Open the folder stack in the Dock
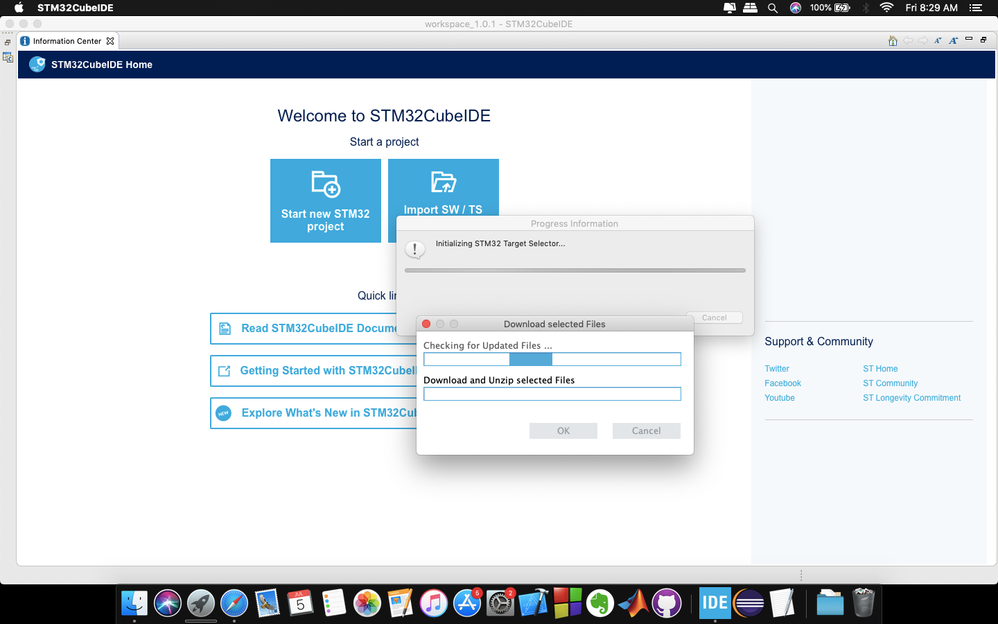This screenshot has height=624, width=998. [830, 603]
